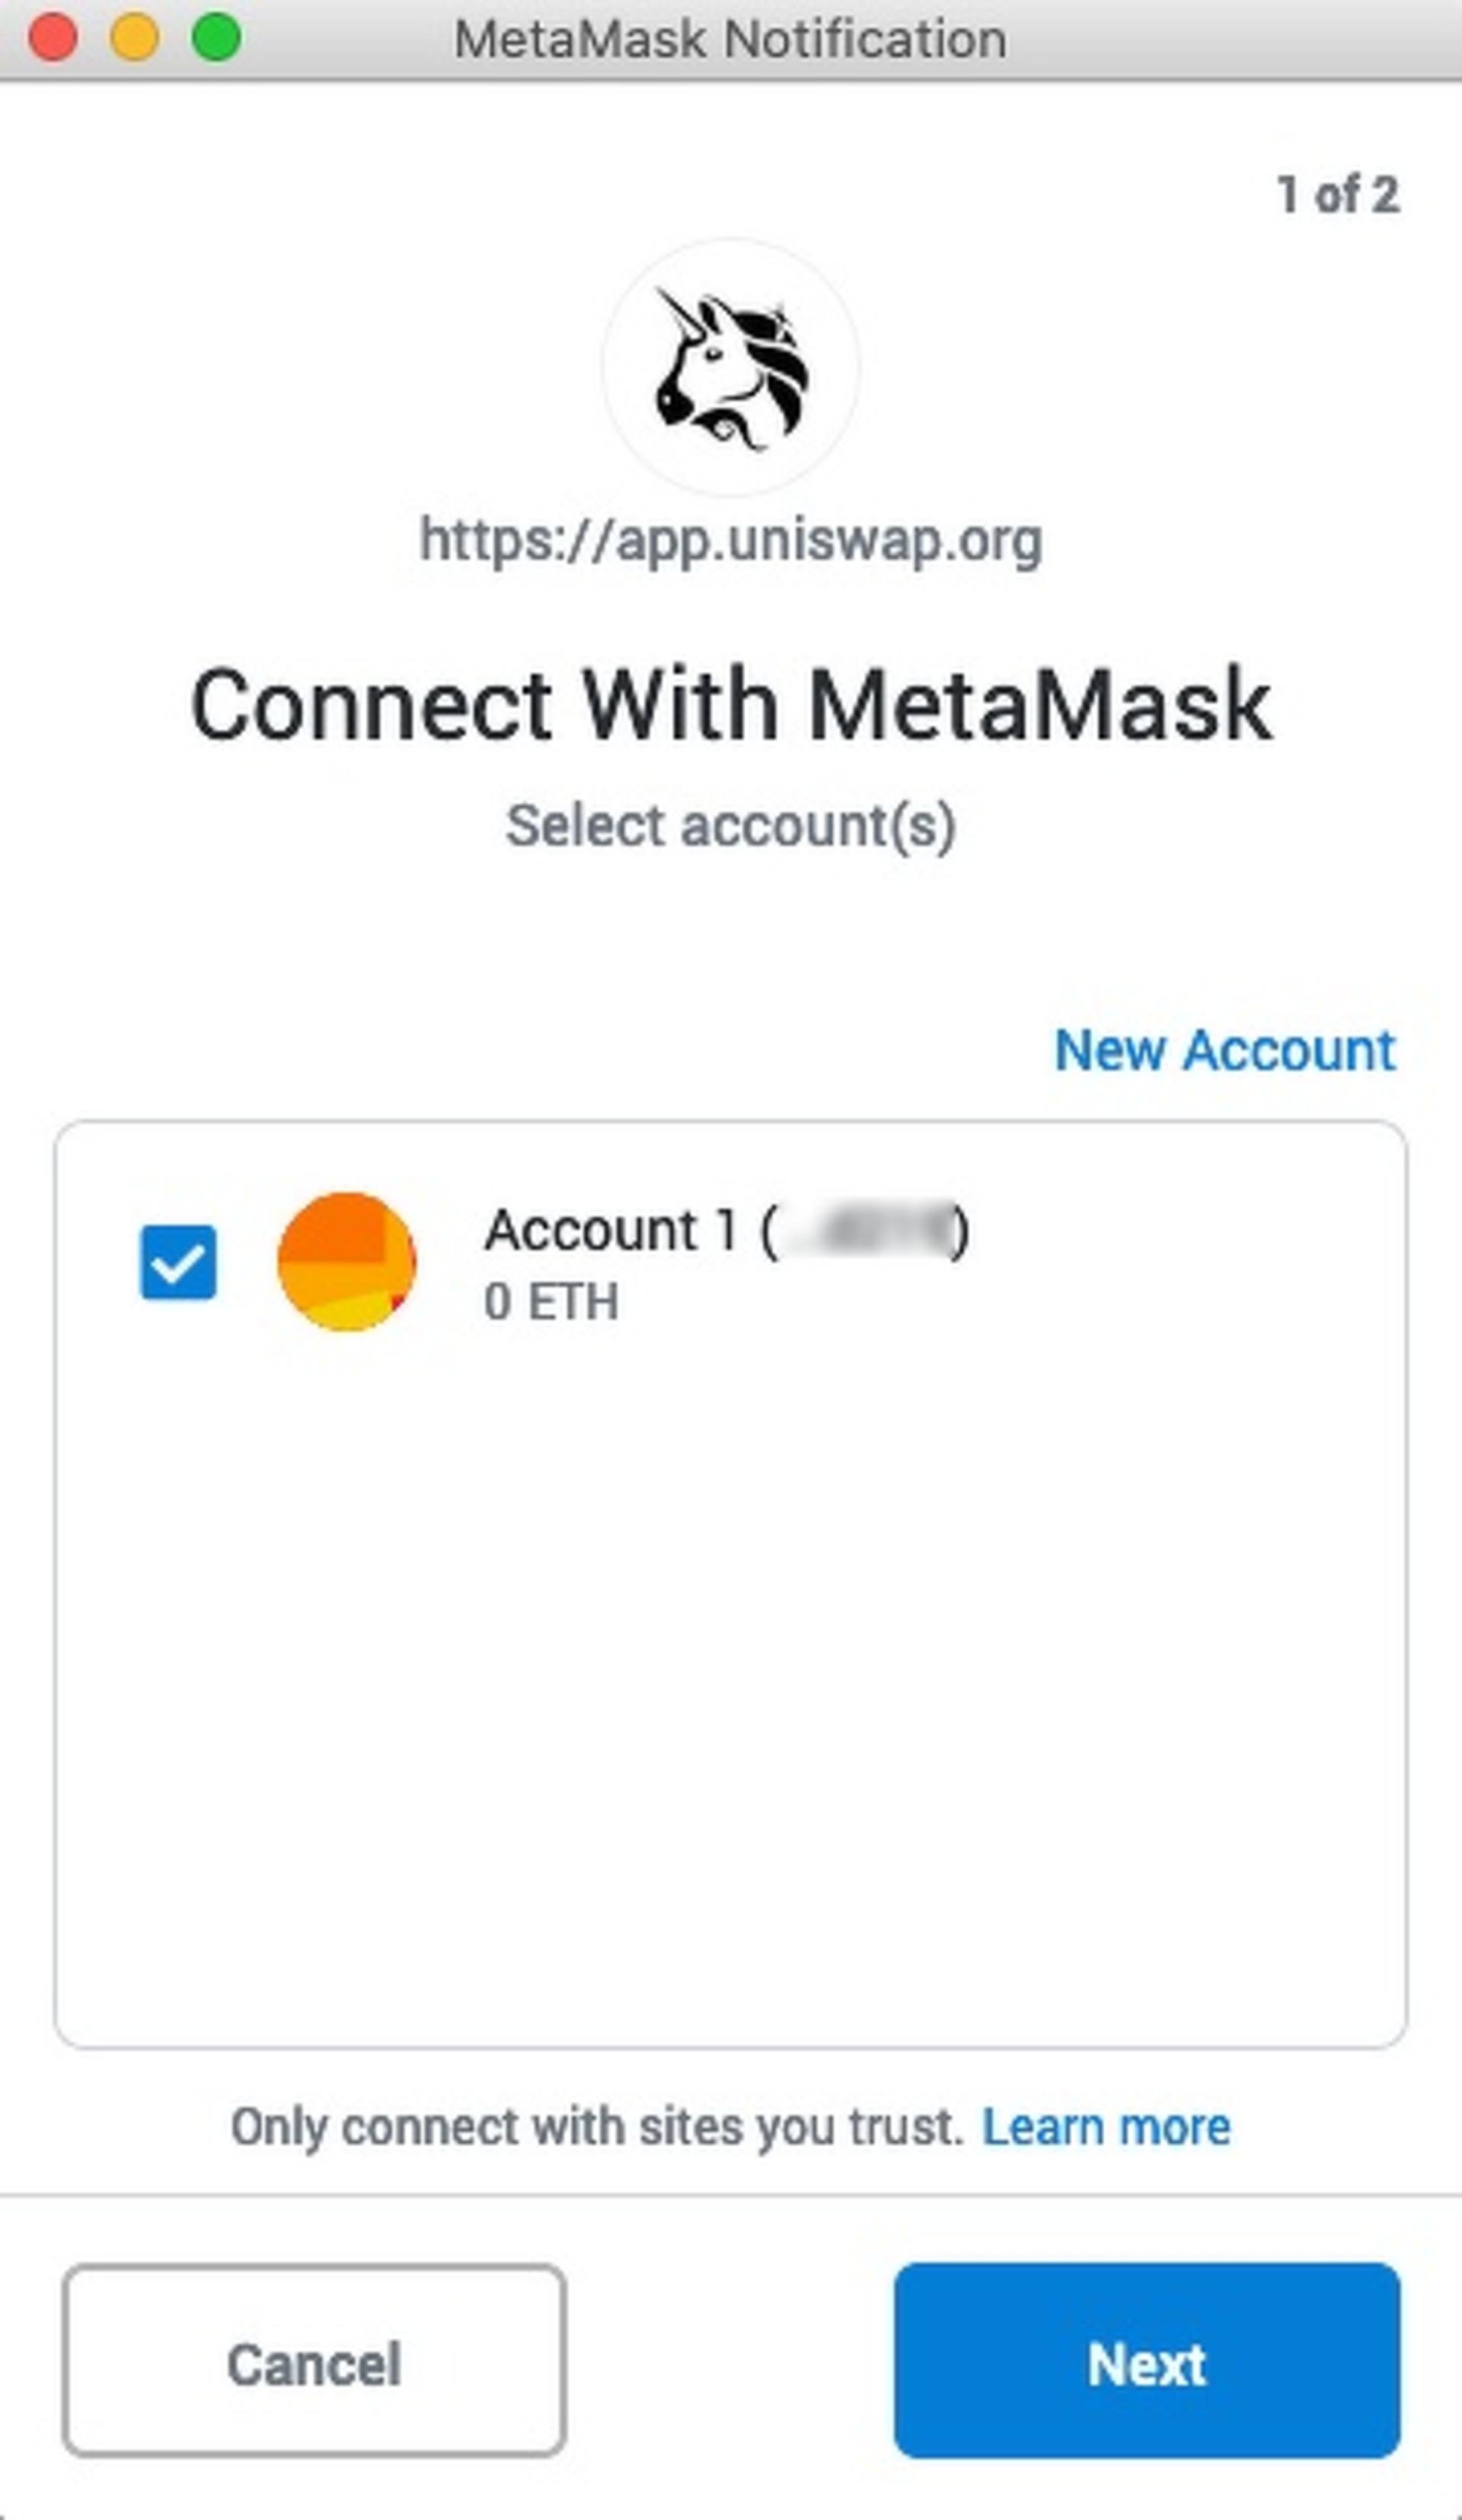Click the 0 ETH balance text
Viewport: 1462px width, 2520px height.
(x=551, y=1302)
